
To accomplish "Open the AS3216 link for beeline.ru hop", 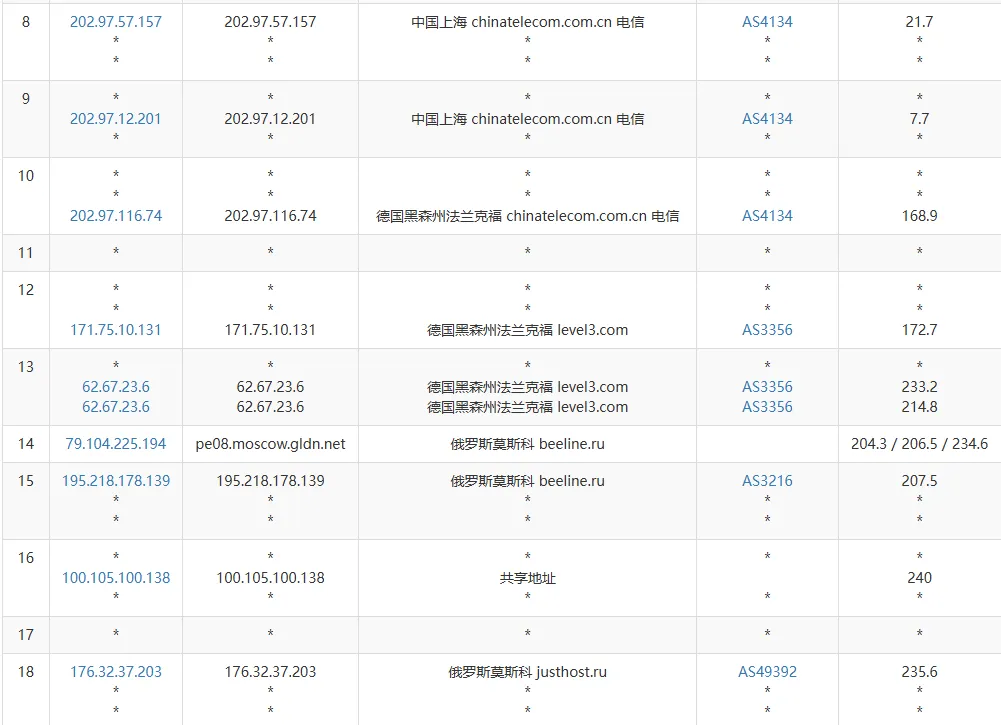I will tap(766, 481).
